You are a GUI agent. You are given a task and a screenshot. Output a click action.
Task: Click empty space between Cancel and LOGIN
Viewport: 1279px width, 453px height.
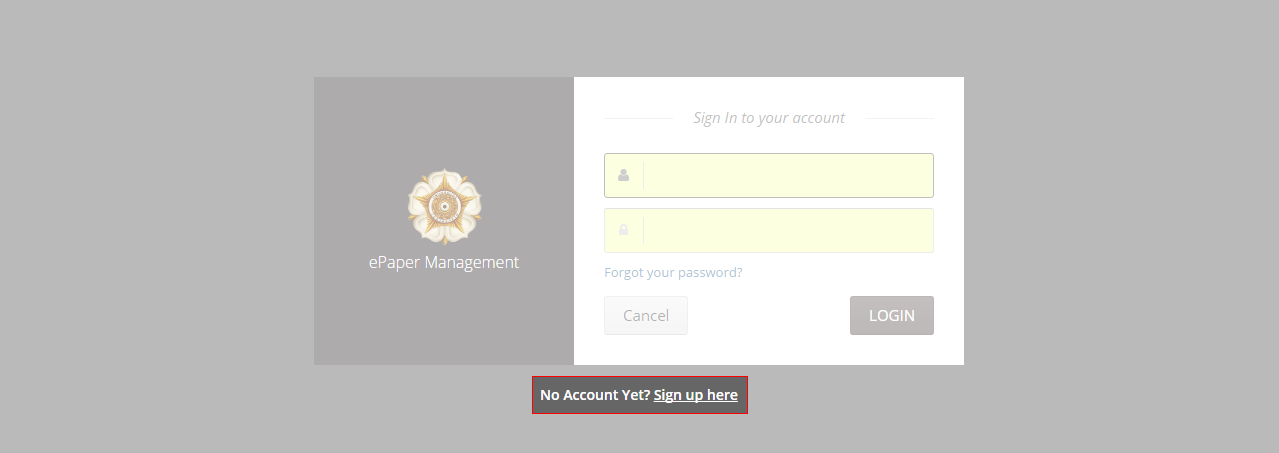768,316
